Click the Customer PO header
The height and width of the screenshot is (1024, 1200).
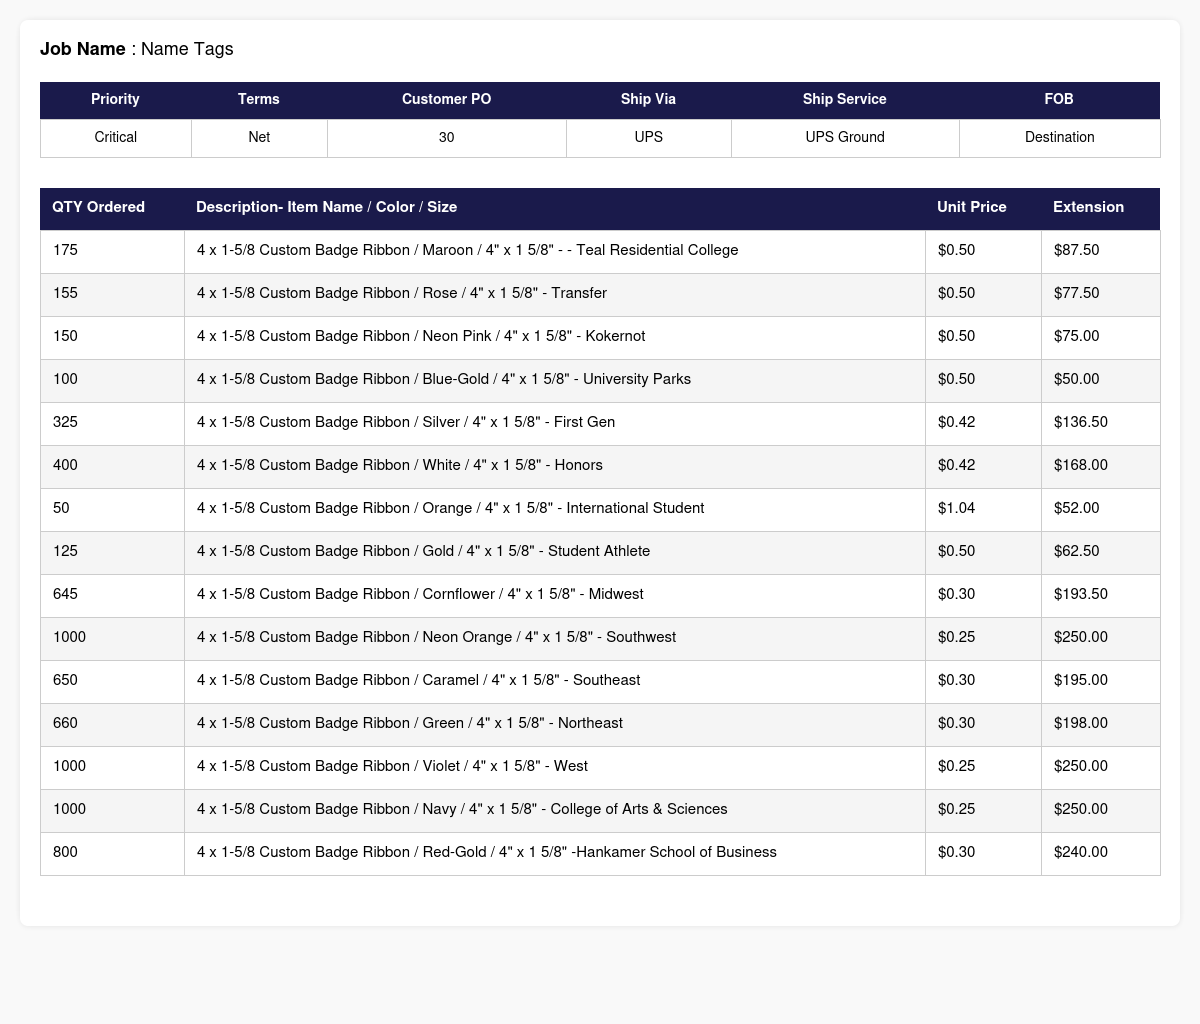[446, 100]
